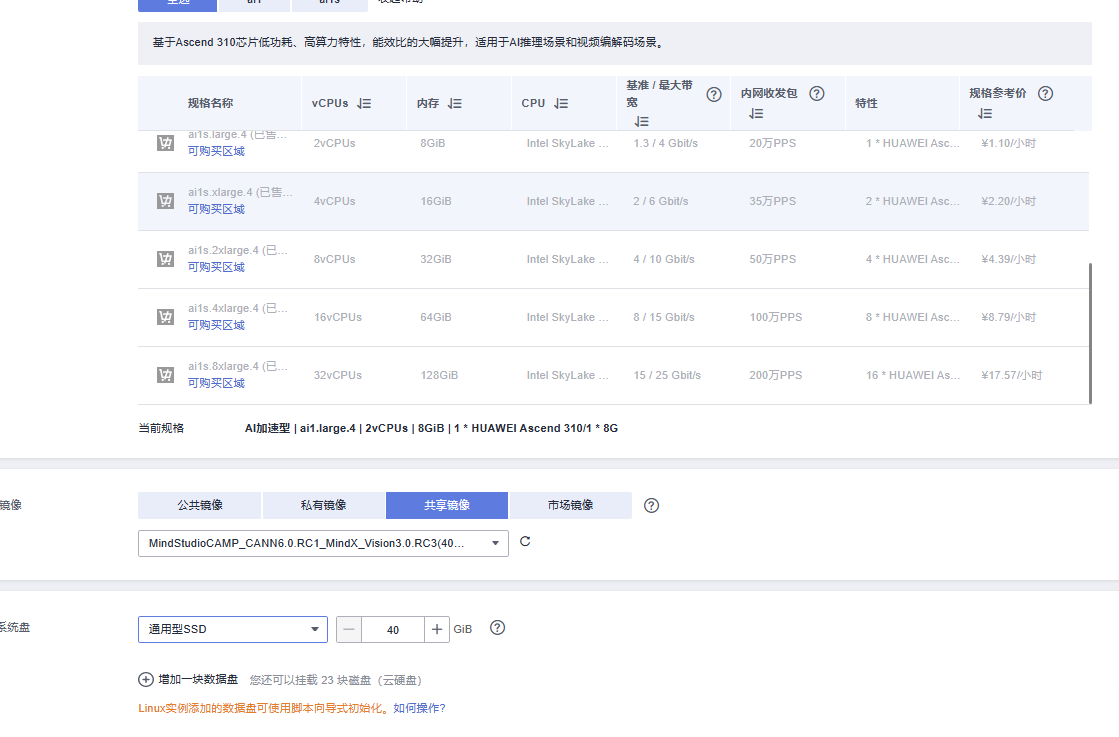This screenshot has width=1119, height=737.
Task: Click 32GiB memory cell
Action: coord(435,259)
